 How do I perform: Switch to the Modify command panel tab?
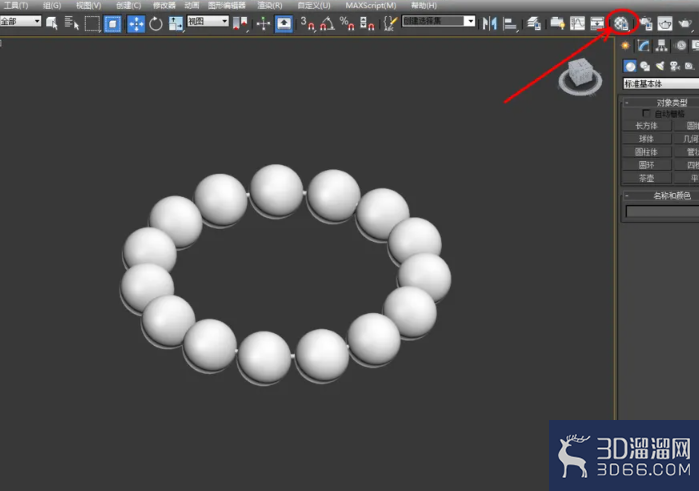[643, 45]
